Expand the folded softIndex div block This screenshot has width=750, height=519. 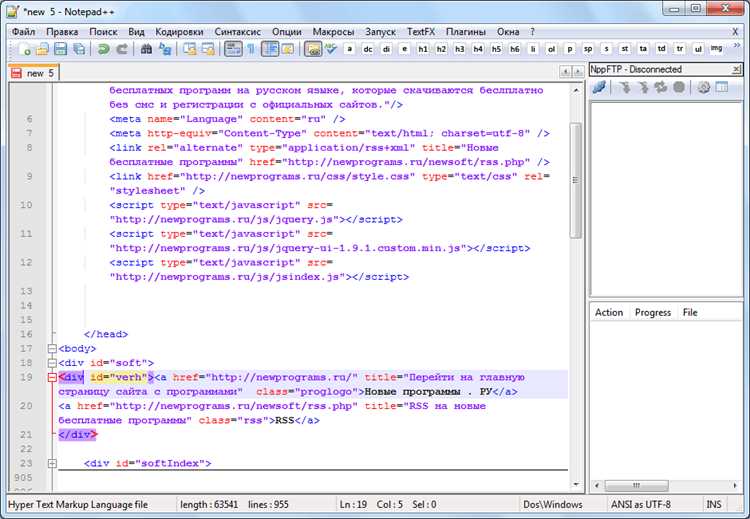pos(52,464)
